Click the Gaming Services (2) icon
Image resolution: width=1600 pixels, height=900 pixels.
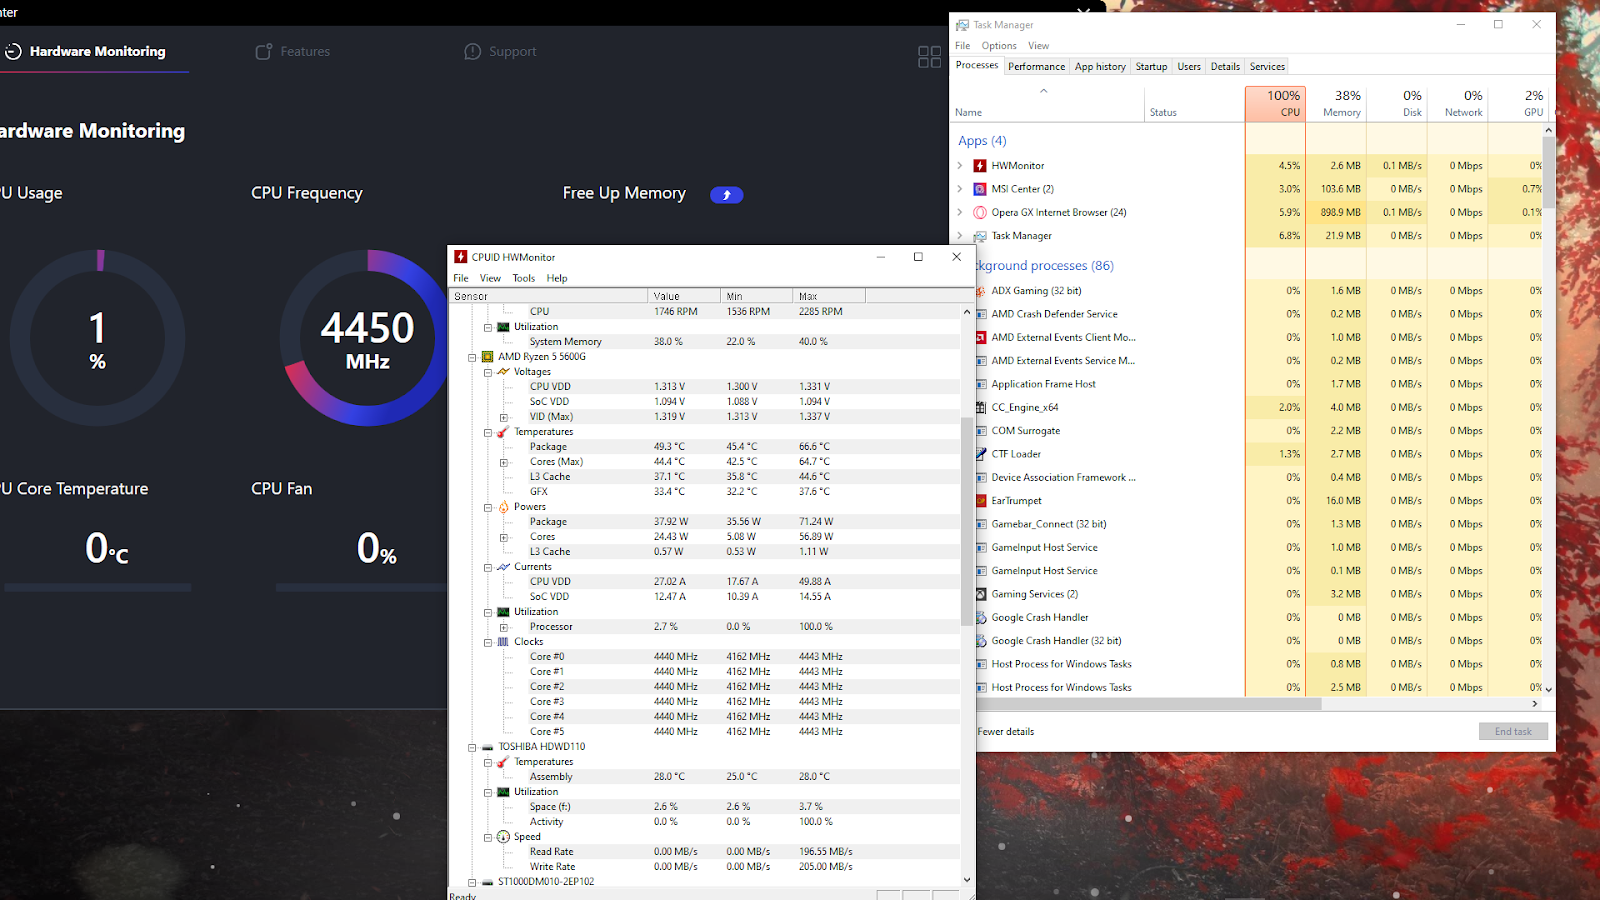[x=981, y=594]
